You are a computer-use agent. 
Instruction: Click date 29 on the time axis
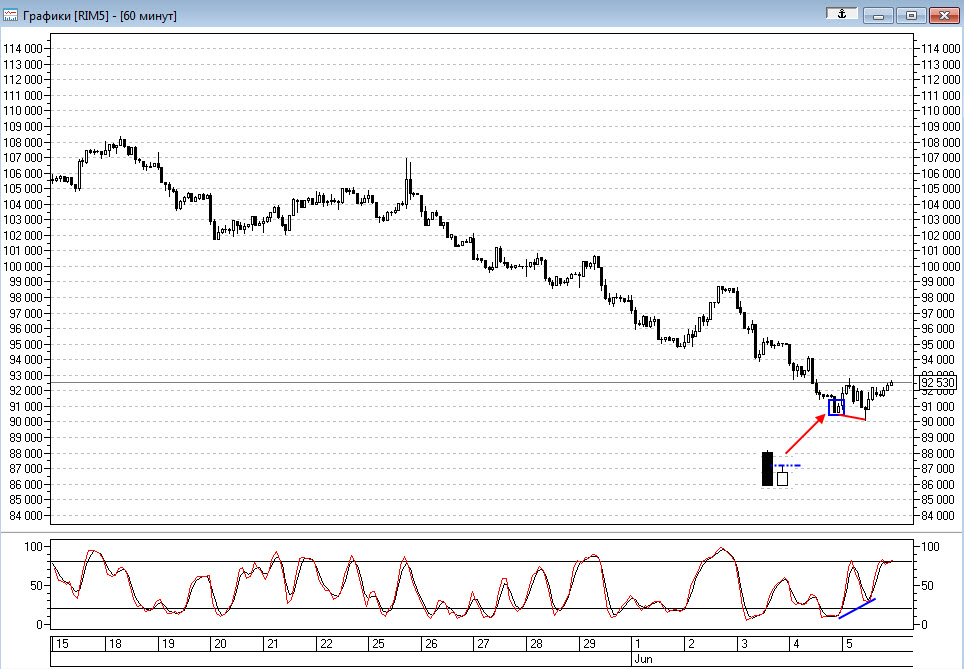coord(590,644)
